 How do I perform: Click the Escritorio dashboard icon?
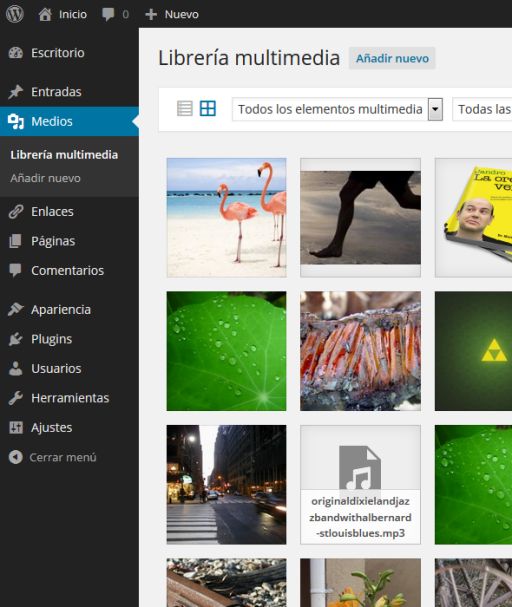(16, 53)
